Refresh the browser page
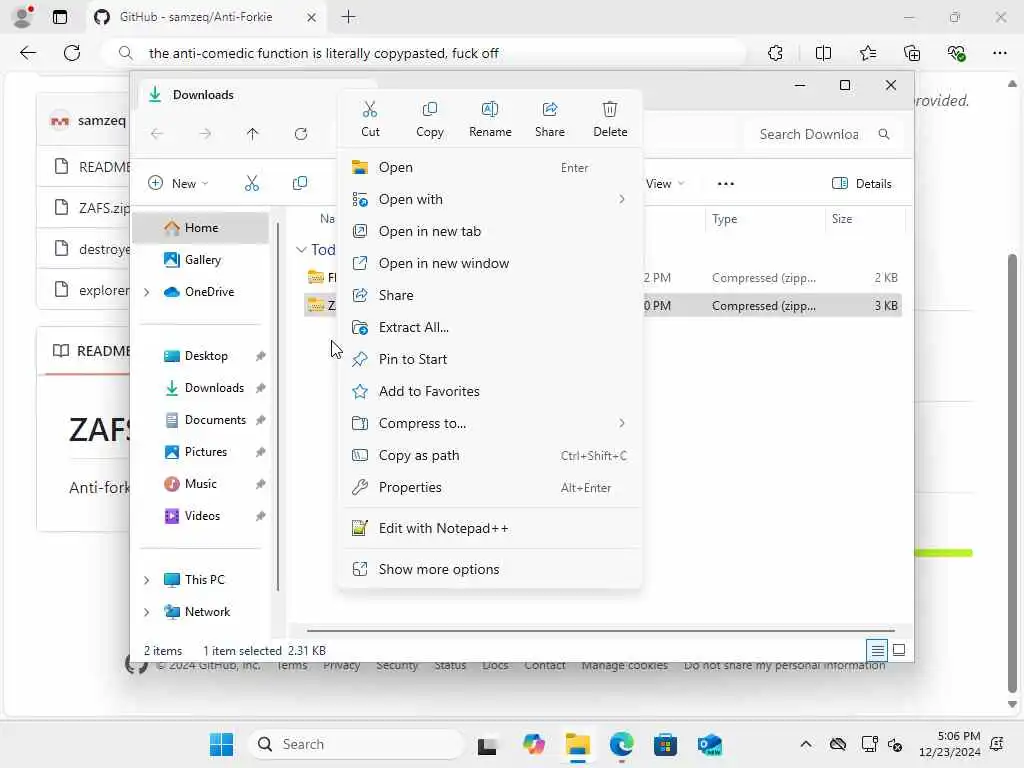The width and height of the screenshot is (1024, 768). (72, 53)
